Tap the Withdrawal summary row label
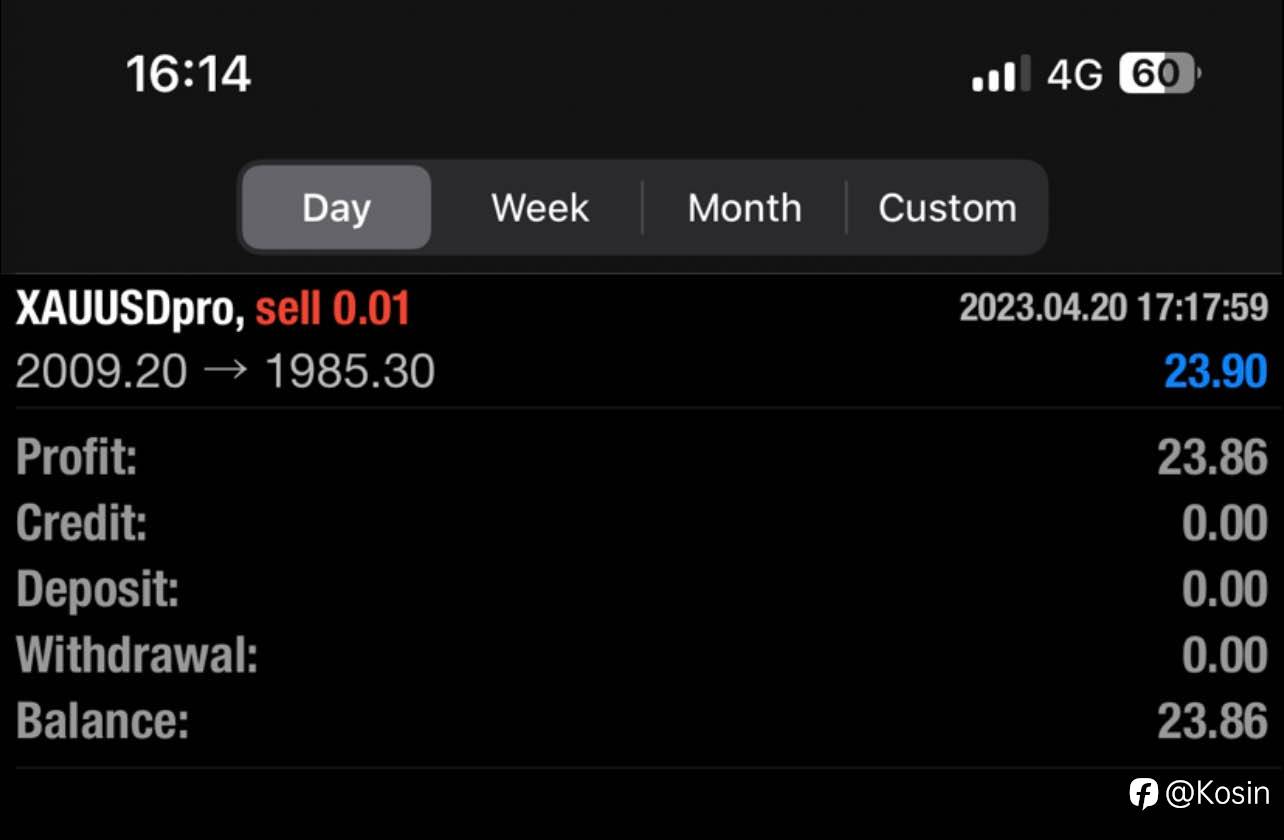1284x840 pixels. pos(137,655)
